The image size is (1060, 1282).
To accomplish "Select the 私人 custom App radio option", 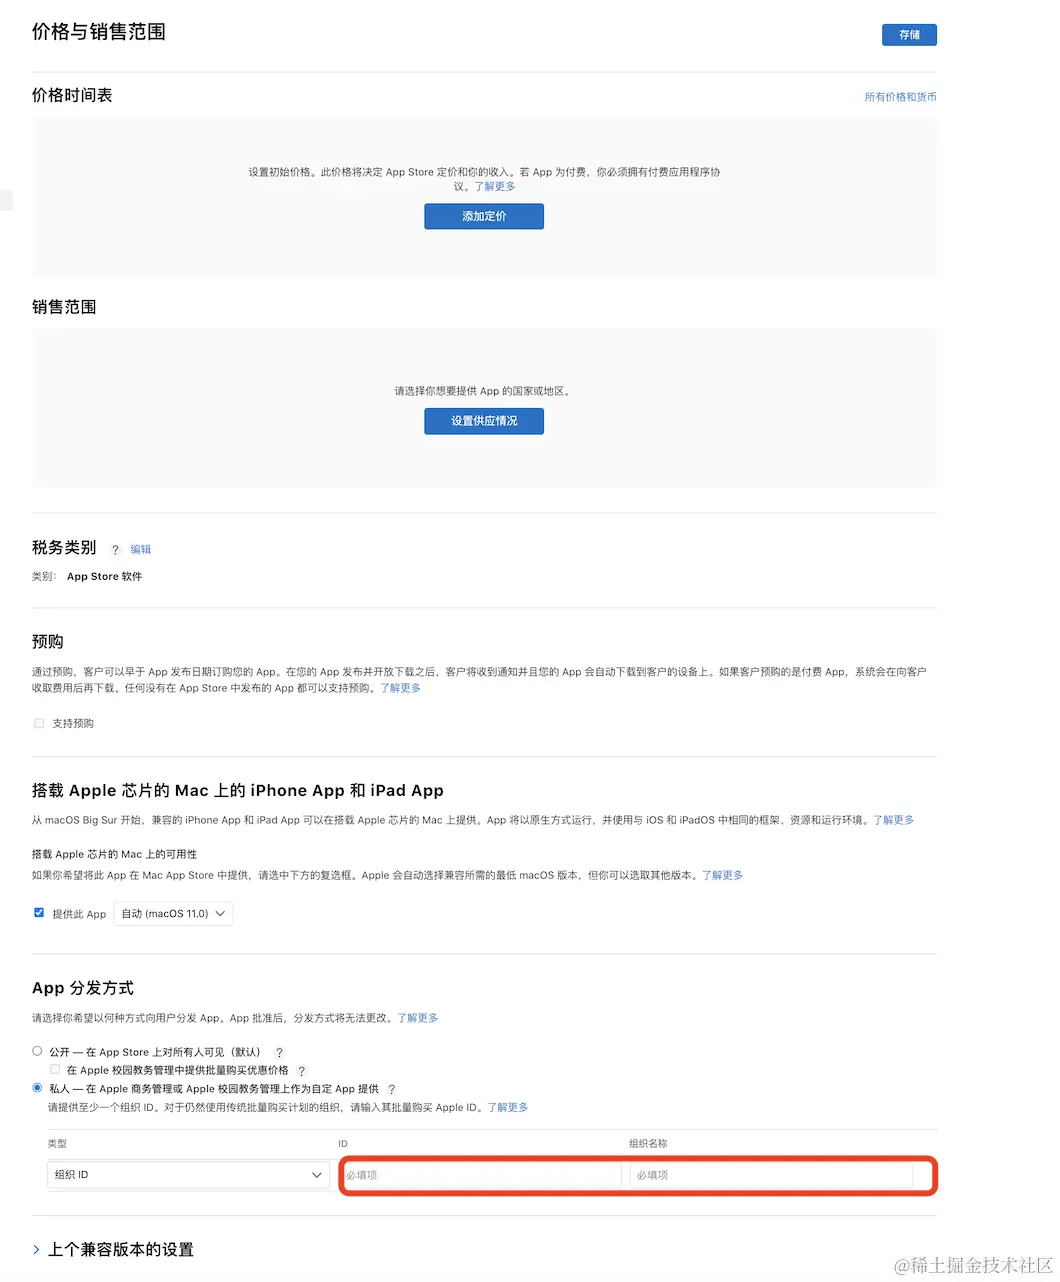I will pyautogui.click(x=37, y=1088).
